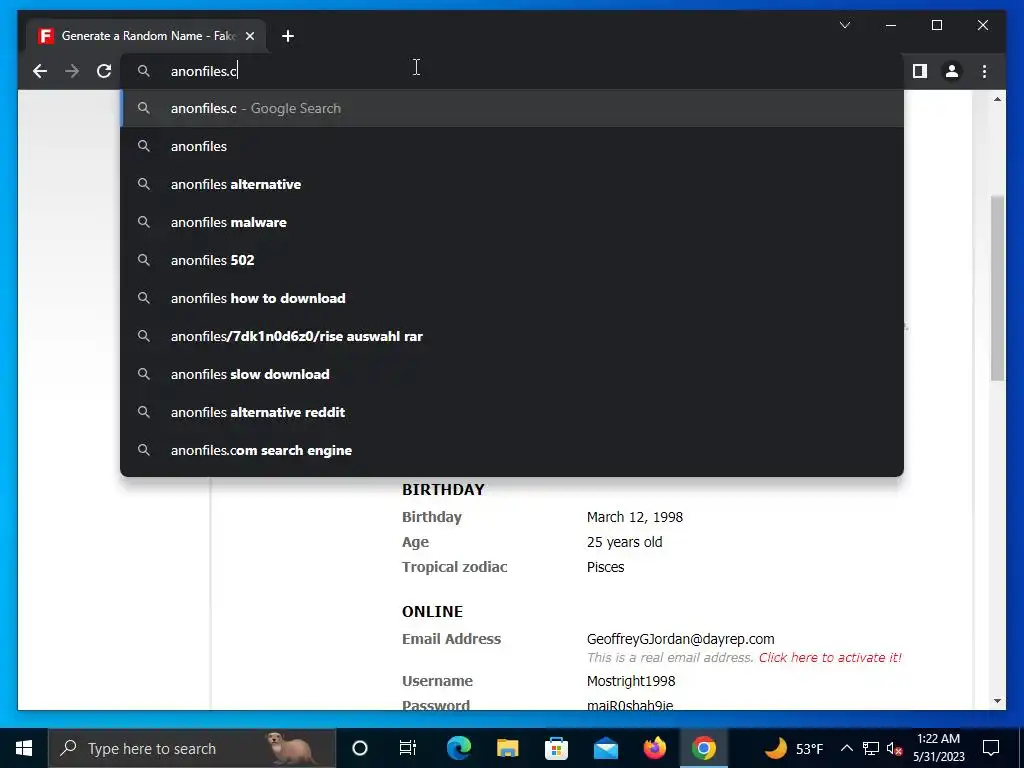Screen dimensions: 1024x768
Task: Open the tab search chevron in title bar
Action: 844,25
